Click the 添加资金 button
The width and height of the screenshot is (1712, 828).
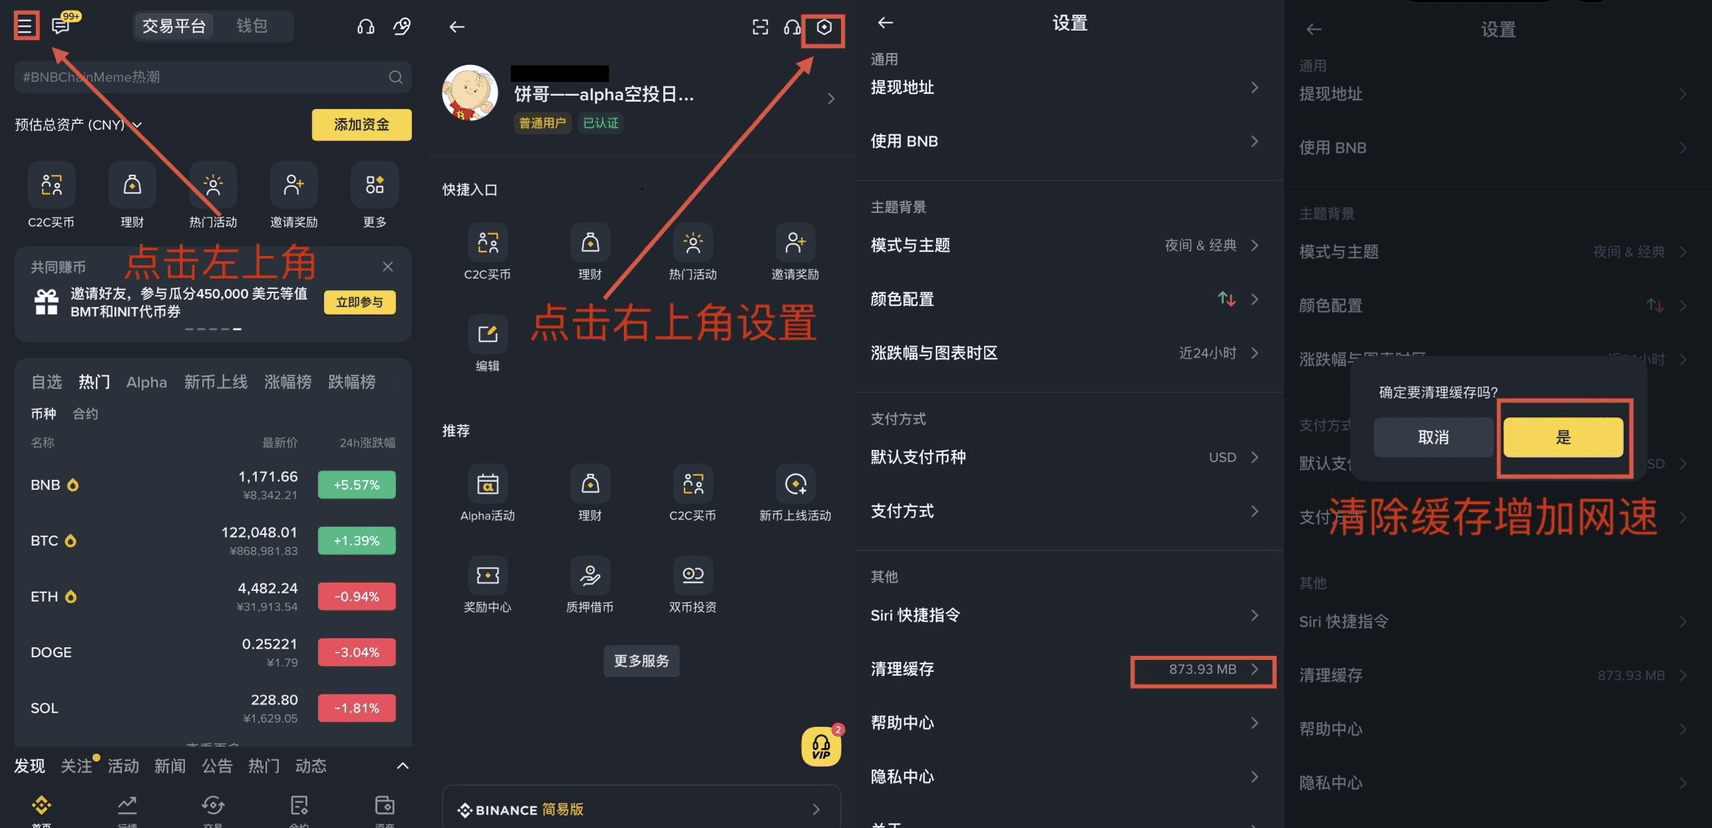tap(361, 124)
